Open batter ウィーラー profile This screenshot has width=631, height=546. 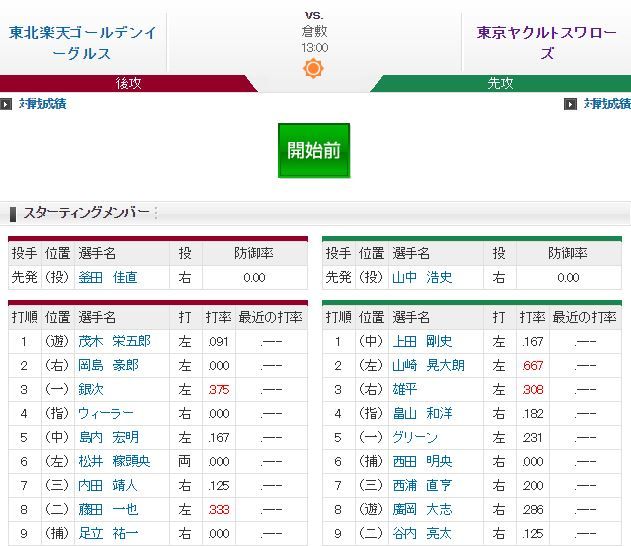tap(105, 413)
